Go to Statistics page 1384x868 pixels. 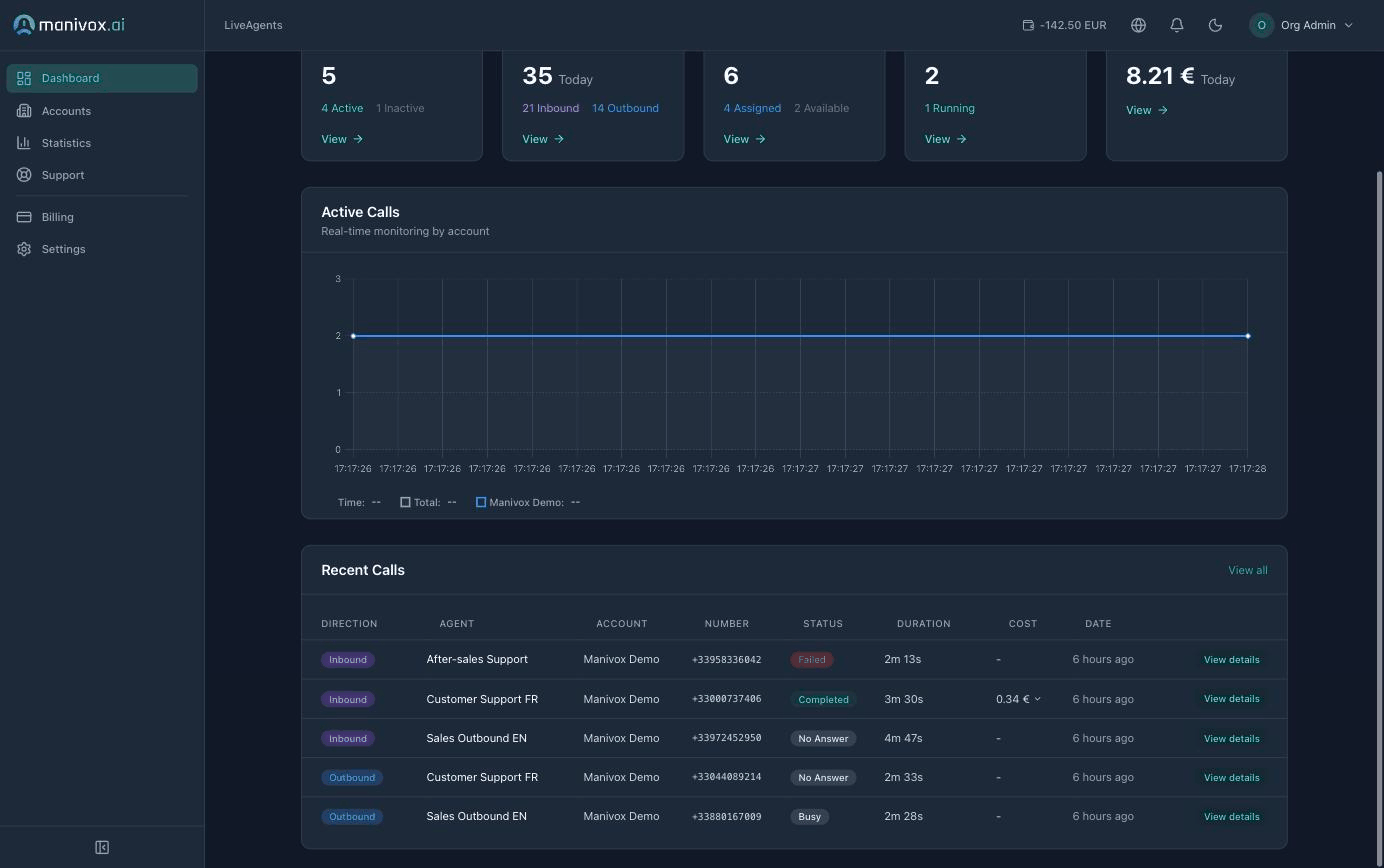coord(102,143)
